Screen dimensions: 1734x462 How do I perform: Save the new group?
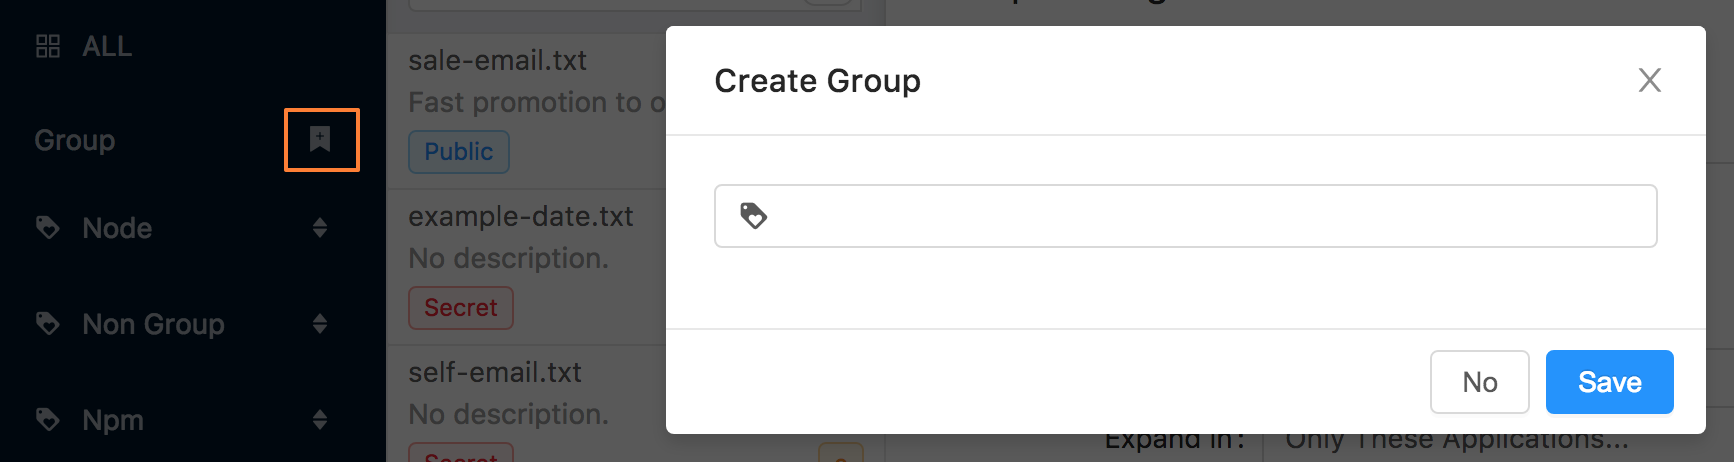(1609, 382)
